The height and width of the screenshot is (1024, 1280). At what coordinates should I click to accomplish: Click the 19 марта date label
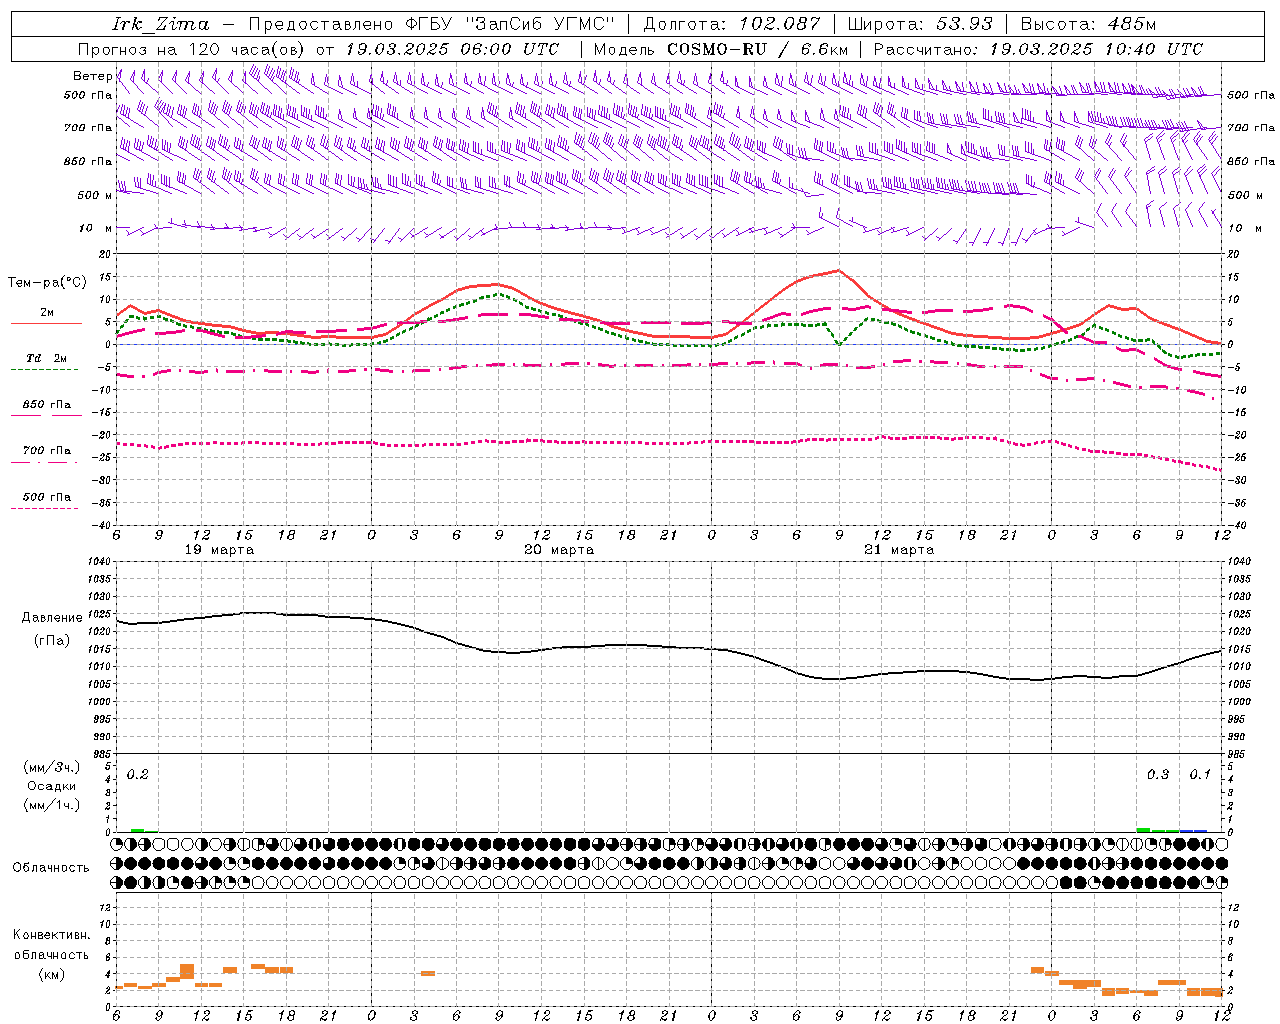(220, 550)
